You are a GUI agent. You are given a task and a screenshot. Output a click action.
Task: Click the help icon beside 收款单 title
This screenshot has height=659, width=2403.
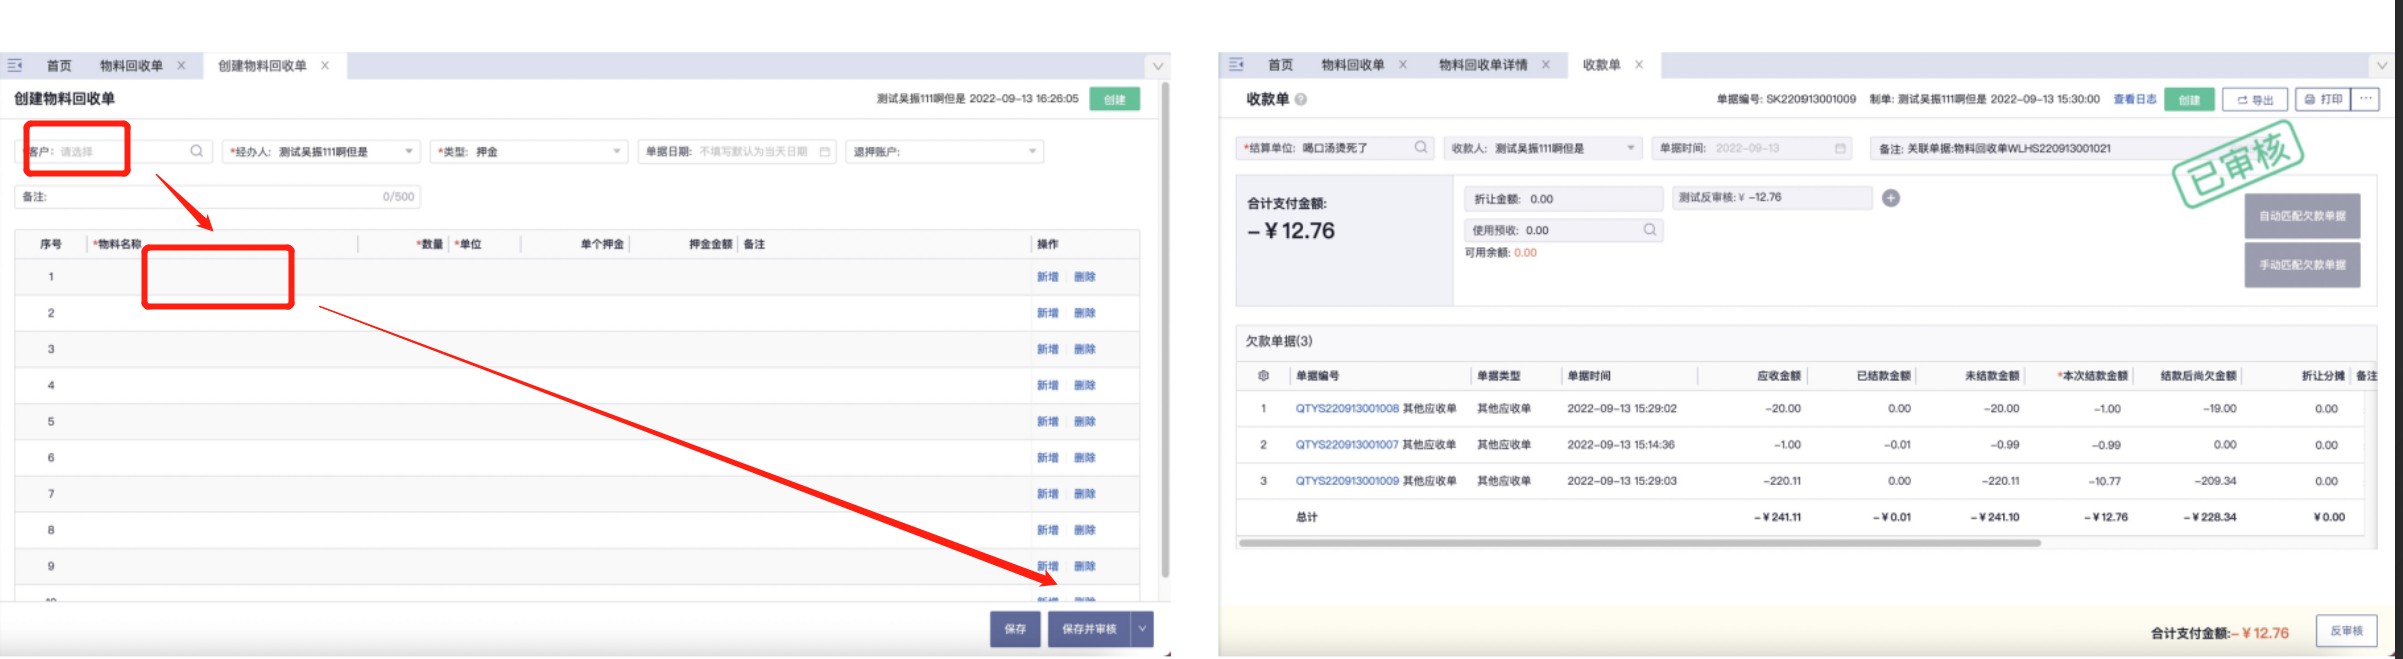1300,99
